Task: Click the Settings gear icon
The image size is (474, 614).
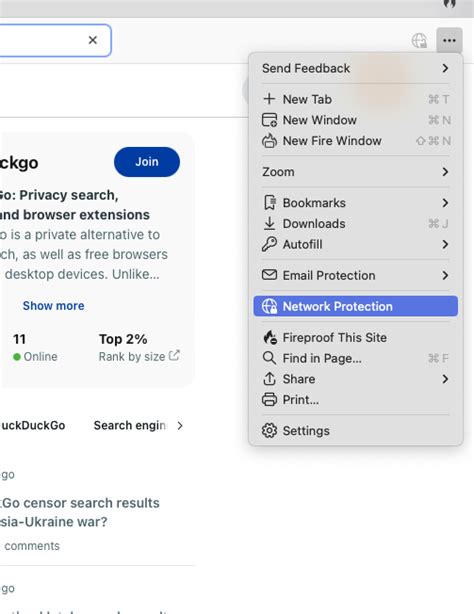Action: coord(269,430)
